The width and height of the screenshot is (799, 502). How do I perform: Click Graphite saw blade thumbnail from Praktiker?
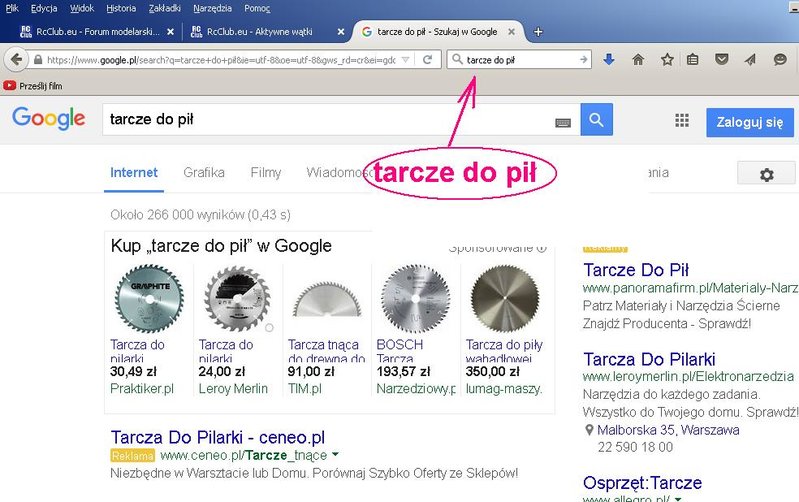[x=149, y=299]
